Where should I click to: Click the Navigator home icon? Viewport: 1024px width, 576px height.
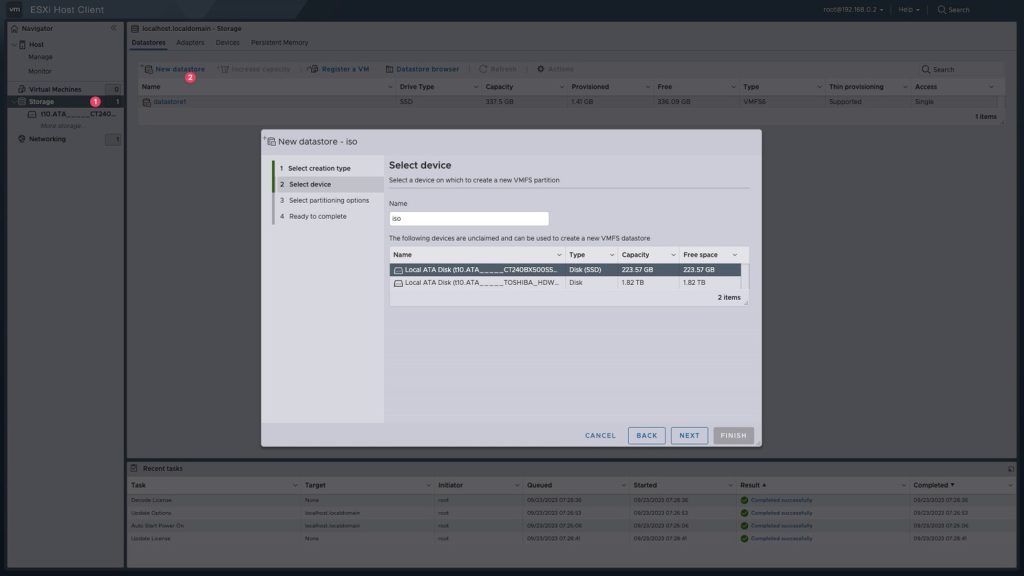click(14, 29)
